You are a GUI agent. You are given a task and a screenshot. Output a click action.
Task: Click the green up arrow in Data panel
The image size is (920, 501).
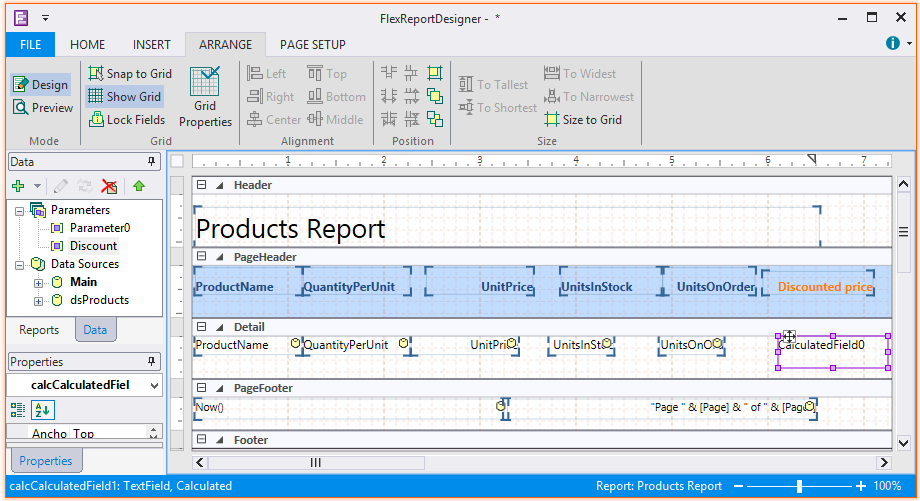click(139, 186)
